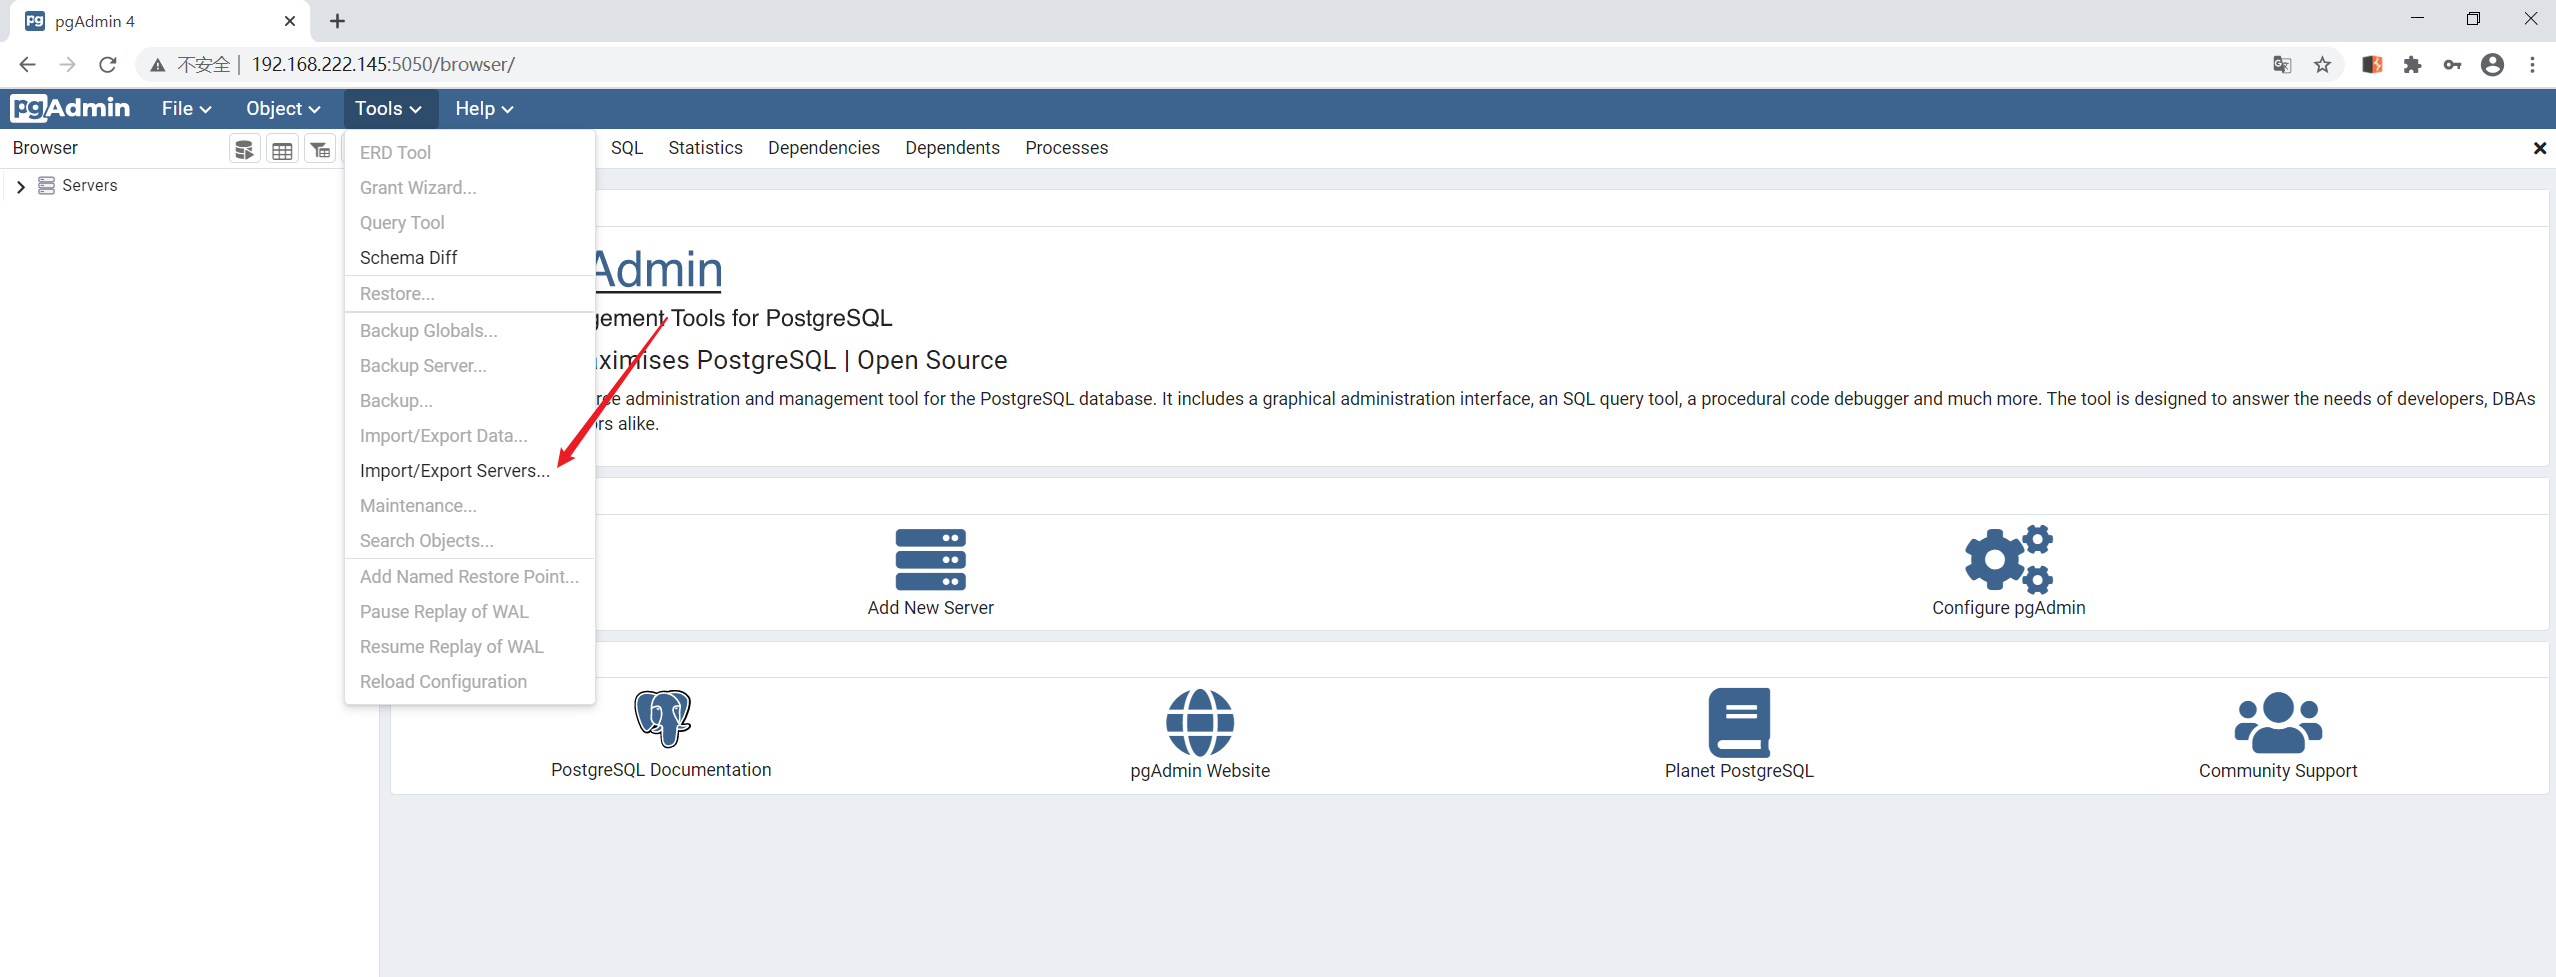The width and height of the screenshot is (2556, 977).
Task: Click the pgAdmin logo in header
Action: [70, 108]
